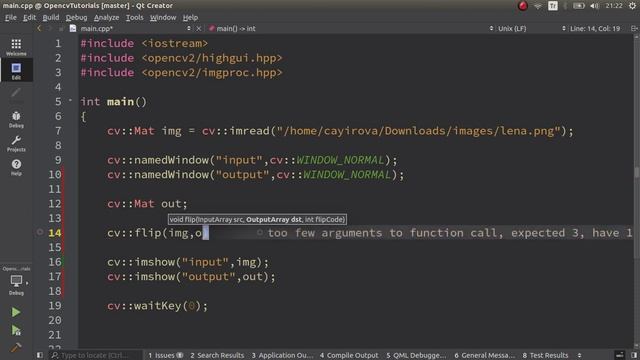Go back in navigation history
Viewport: 640px width, 360px height.
tap(39, 29)
